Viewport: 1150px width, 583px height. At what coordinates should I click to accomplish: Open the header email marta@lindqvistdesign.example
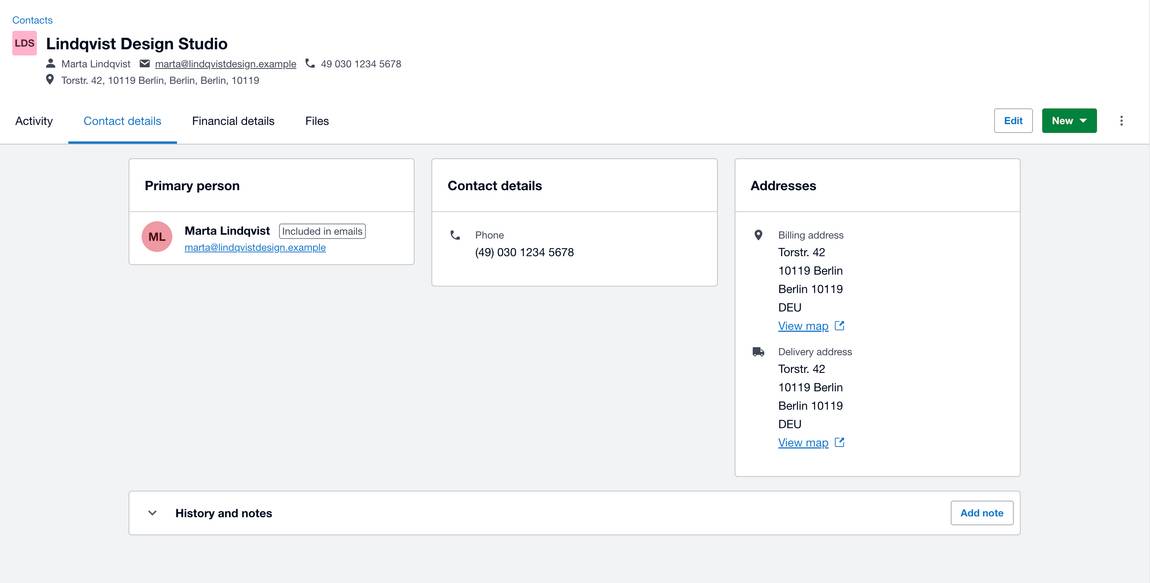(x=225, y=64)
